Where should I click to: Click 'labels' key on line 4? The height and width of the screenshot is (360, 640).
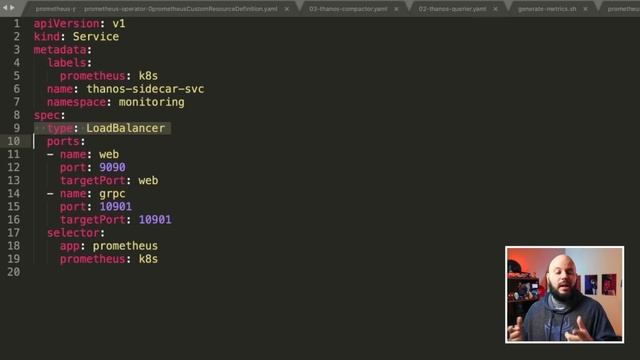pos(67,63)
